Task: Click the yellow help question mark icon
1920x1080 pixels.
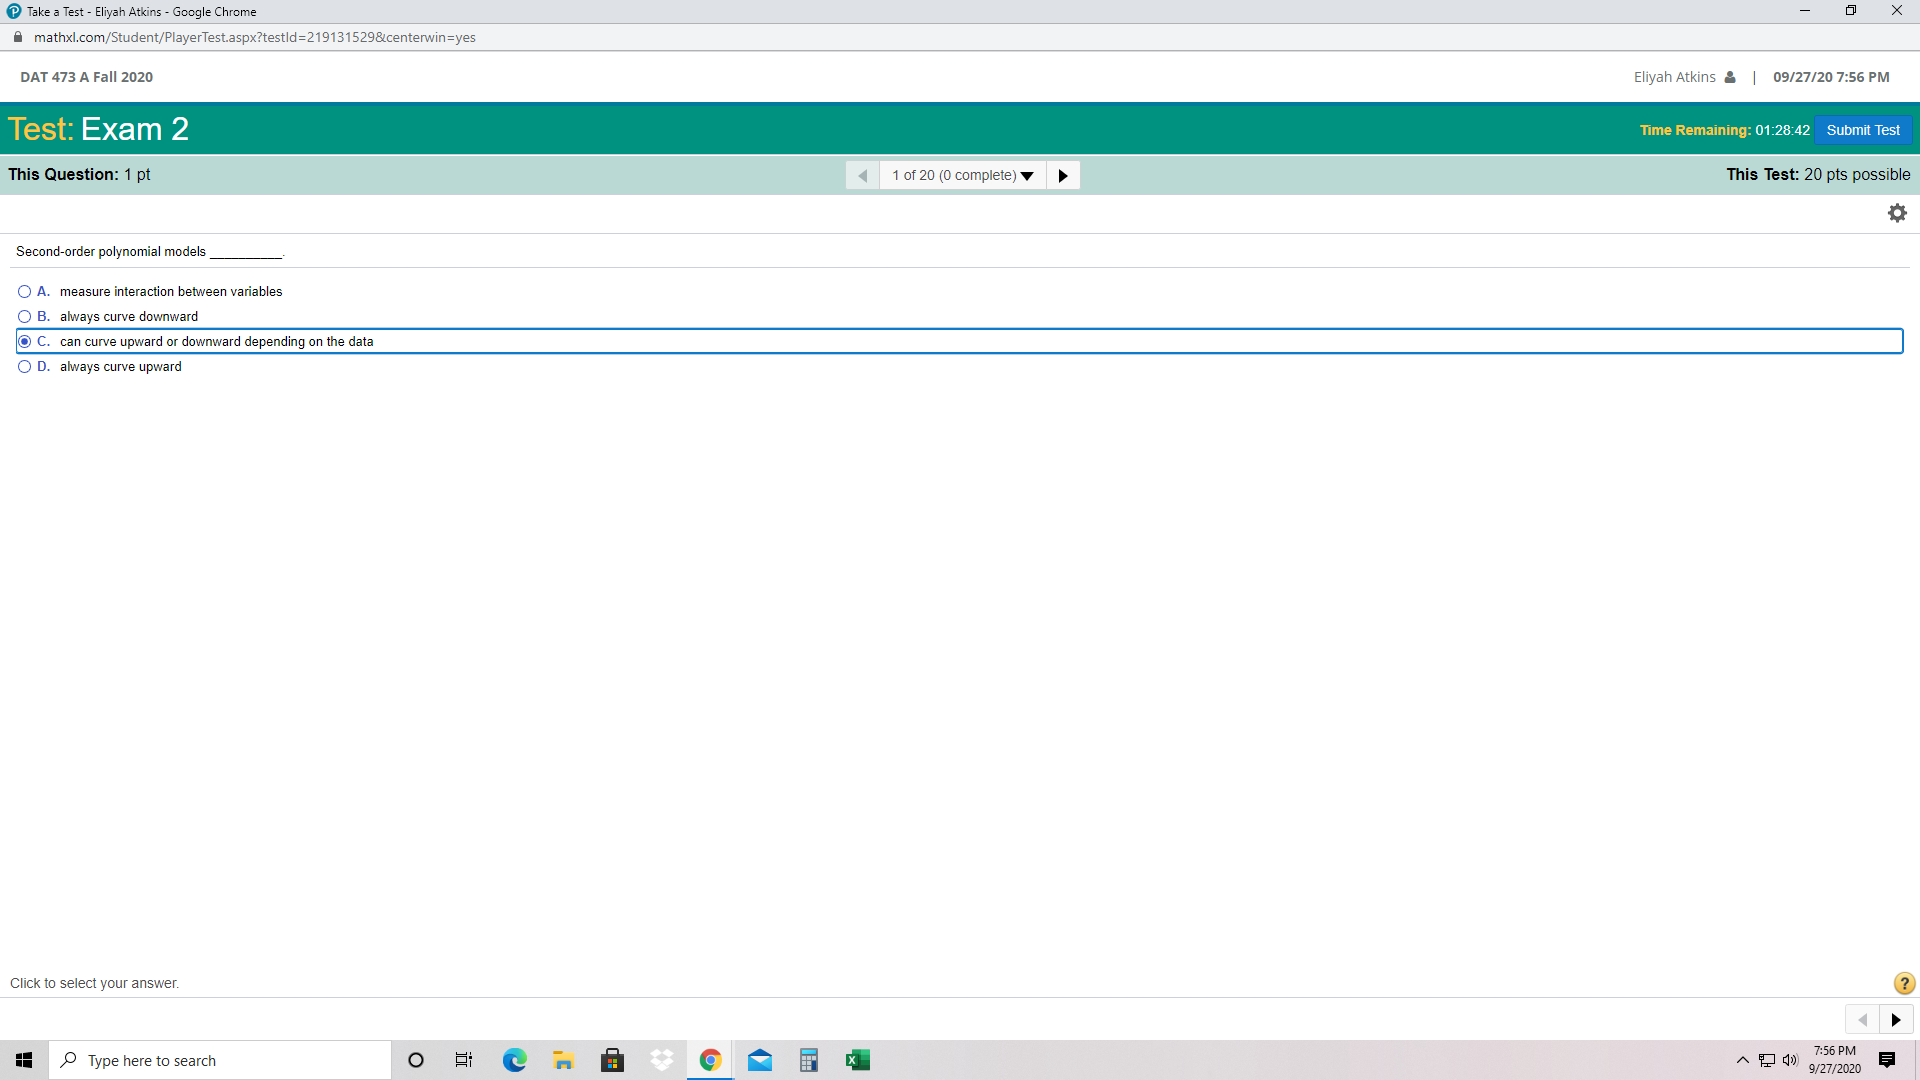Action: [1904, 983]
